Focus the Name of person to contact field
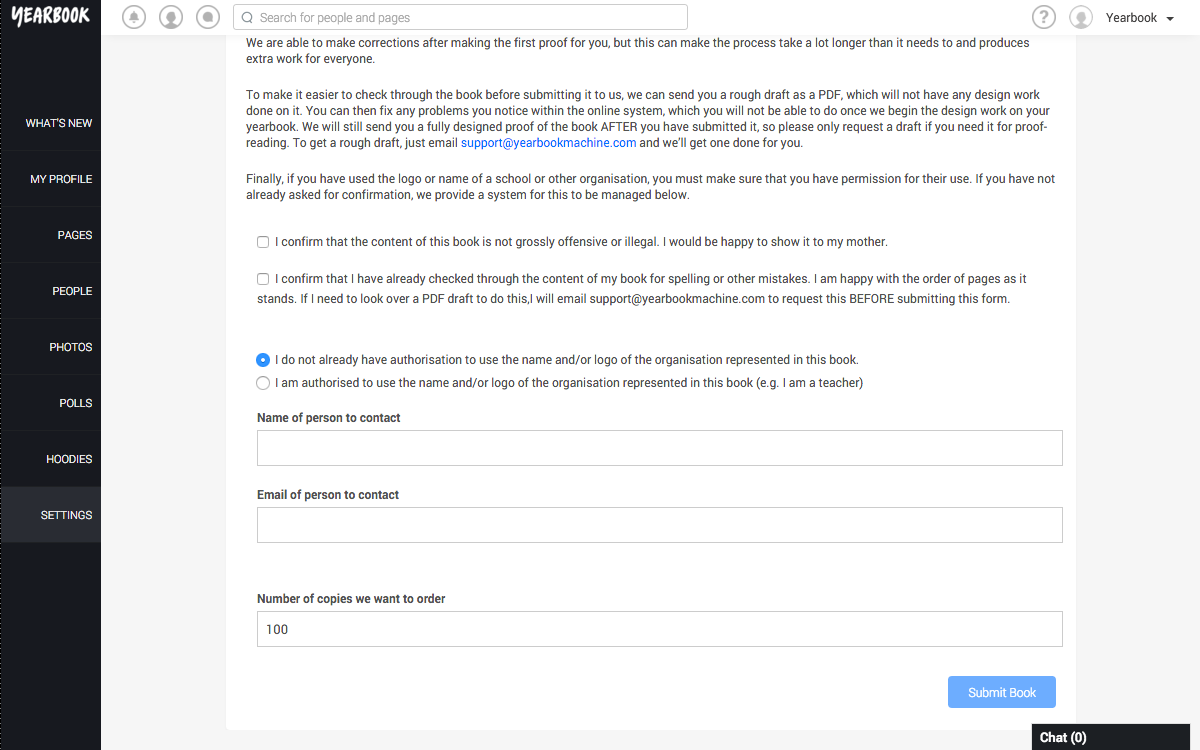 click(660, 448)
